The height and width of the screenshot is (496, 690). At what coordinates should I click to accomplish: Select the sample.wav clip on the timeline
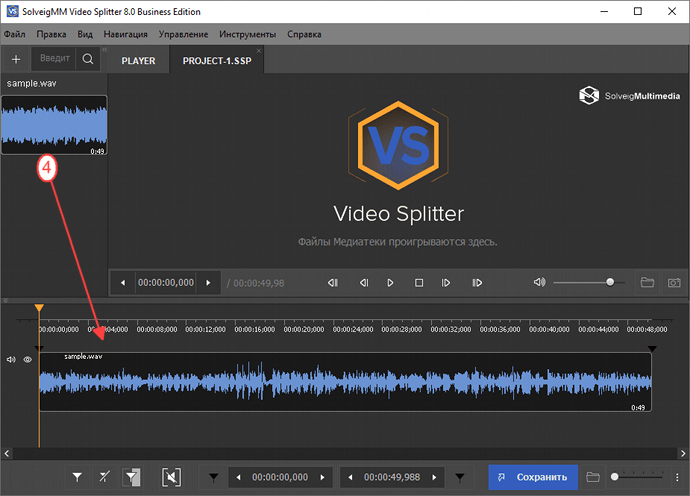coord(345,382)
